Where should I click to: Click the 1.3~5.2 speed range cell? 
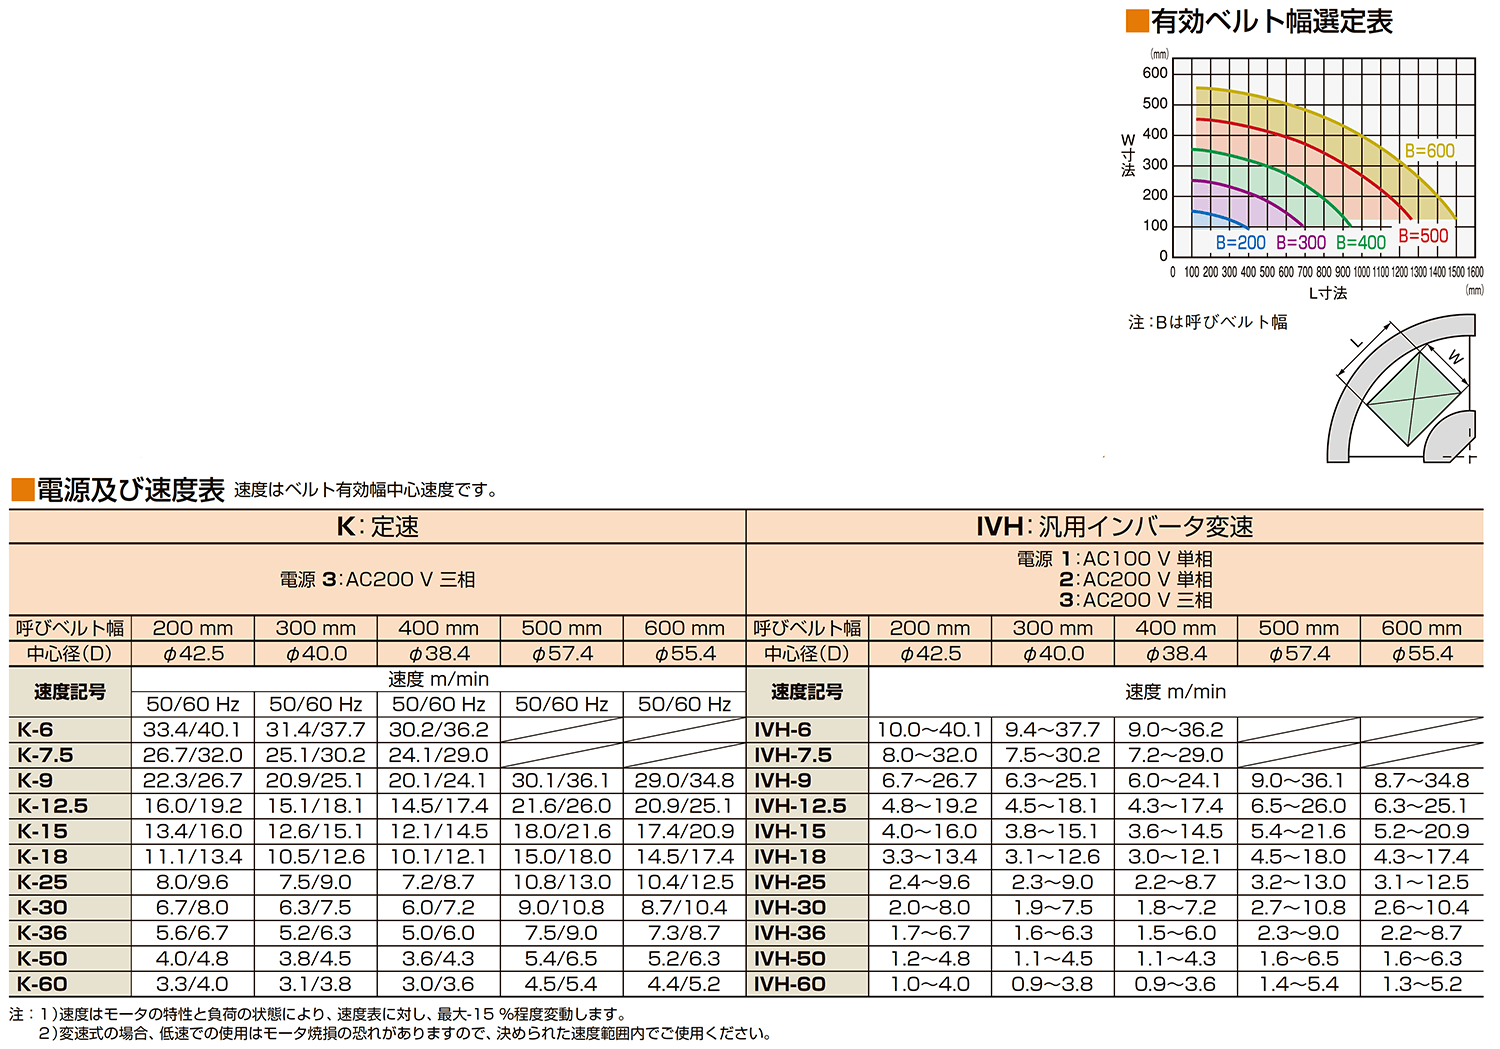(x=1422, y=984)
